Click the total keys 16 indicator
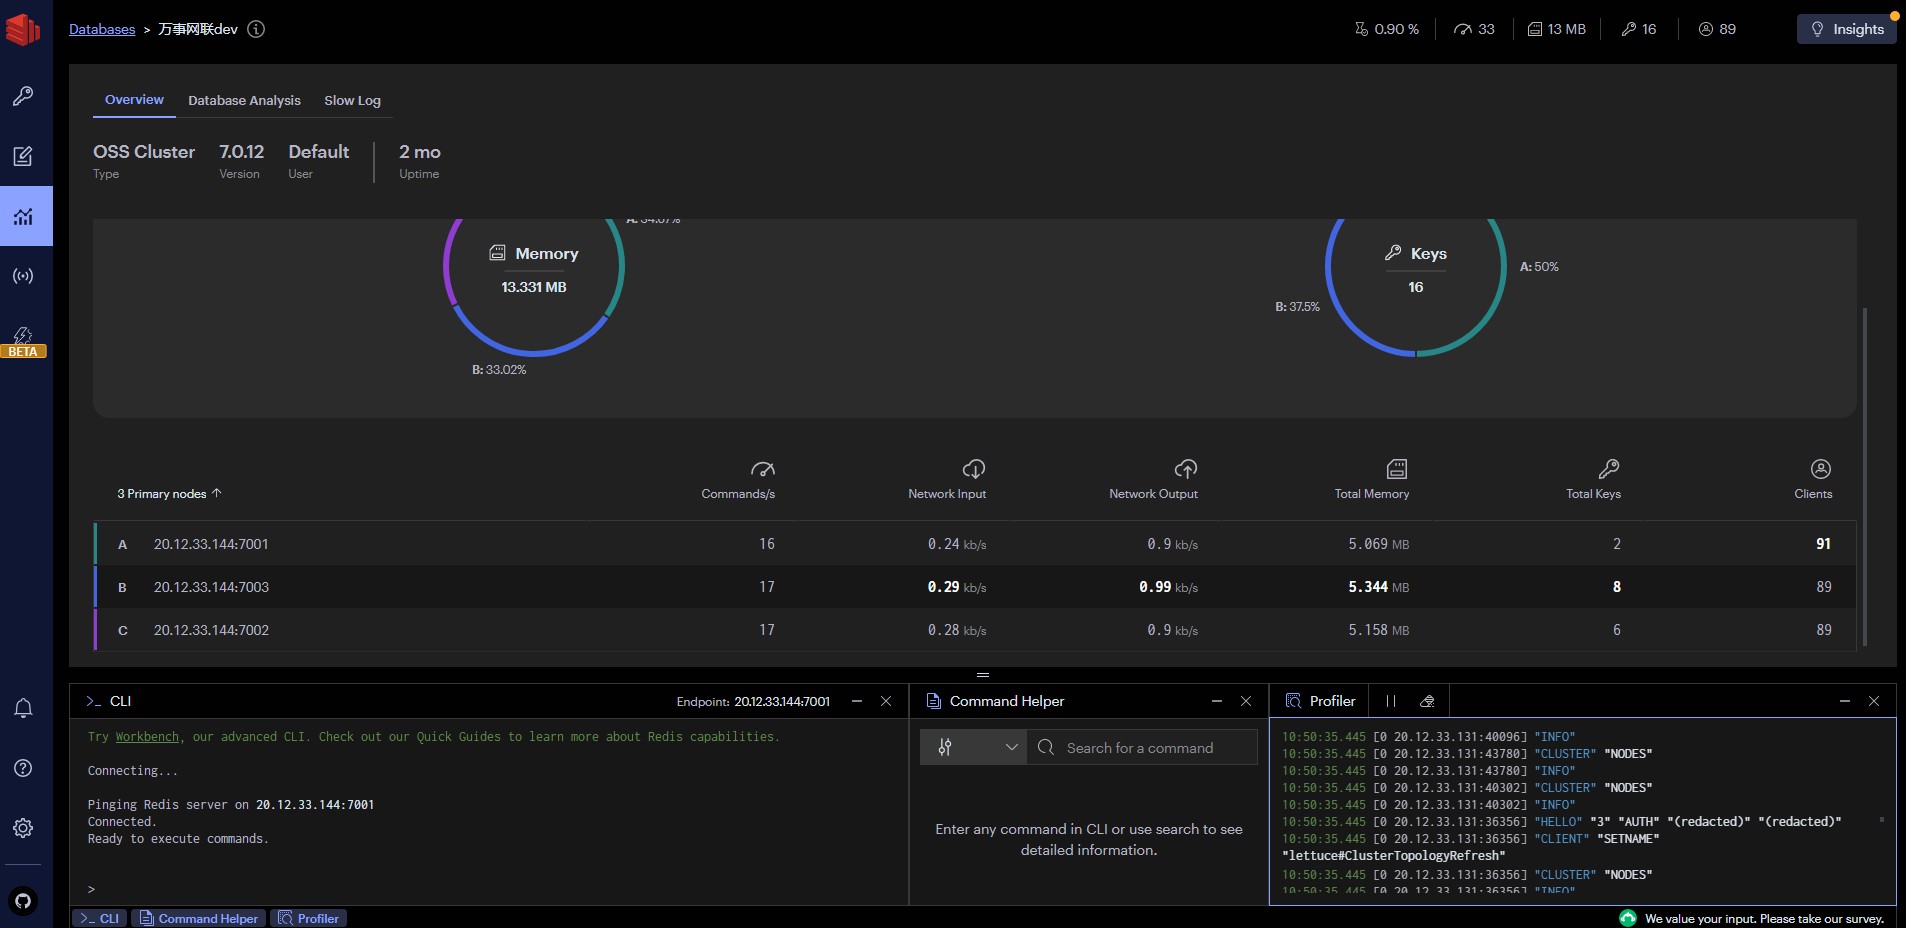Screen dimensions: 1906x928 (1639, 29)
